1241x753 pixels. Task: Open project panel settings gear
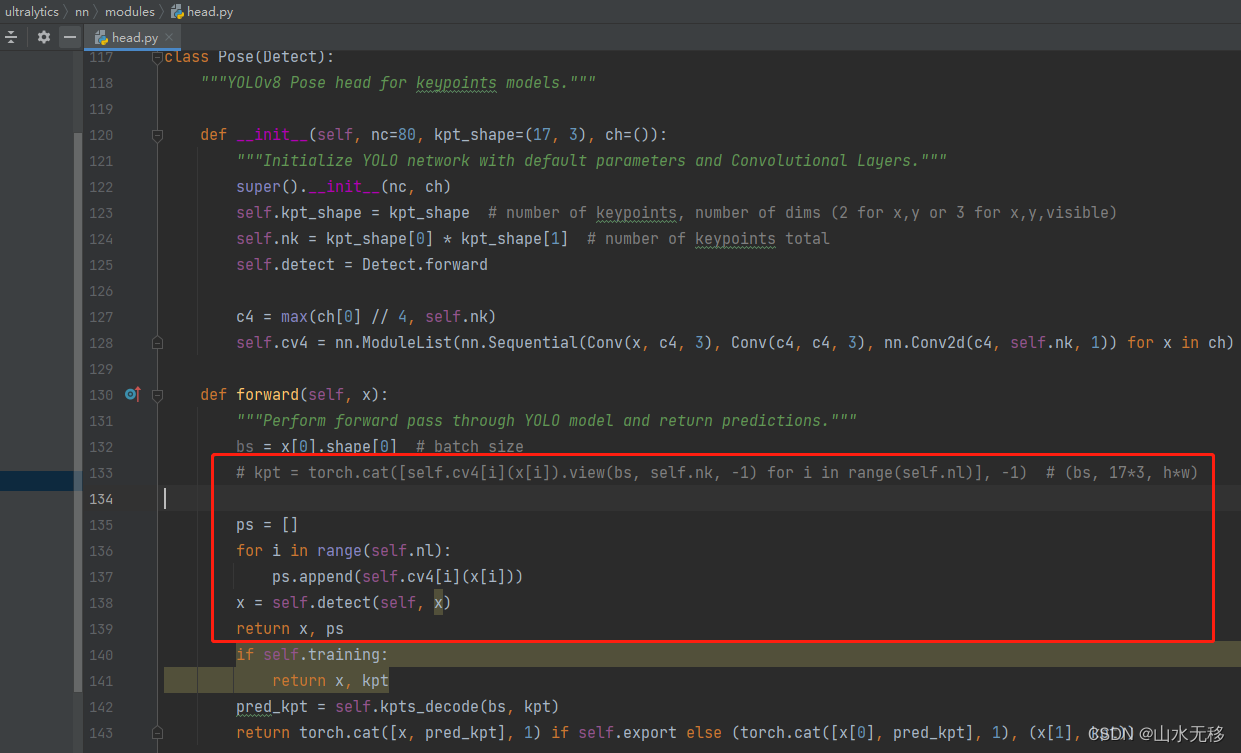click(43, 37)
